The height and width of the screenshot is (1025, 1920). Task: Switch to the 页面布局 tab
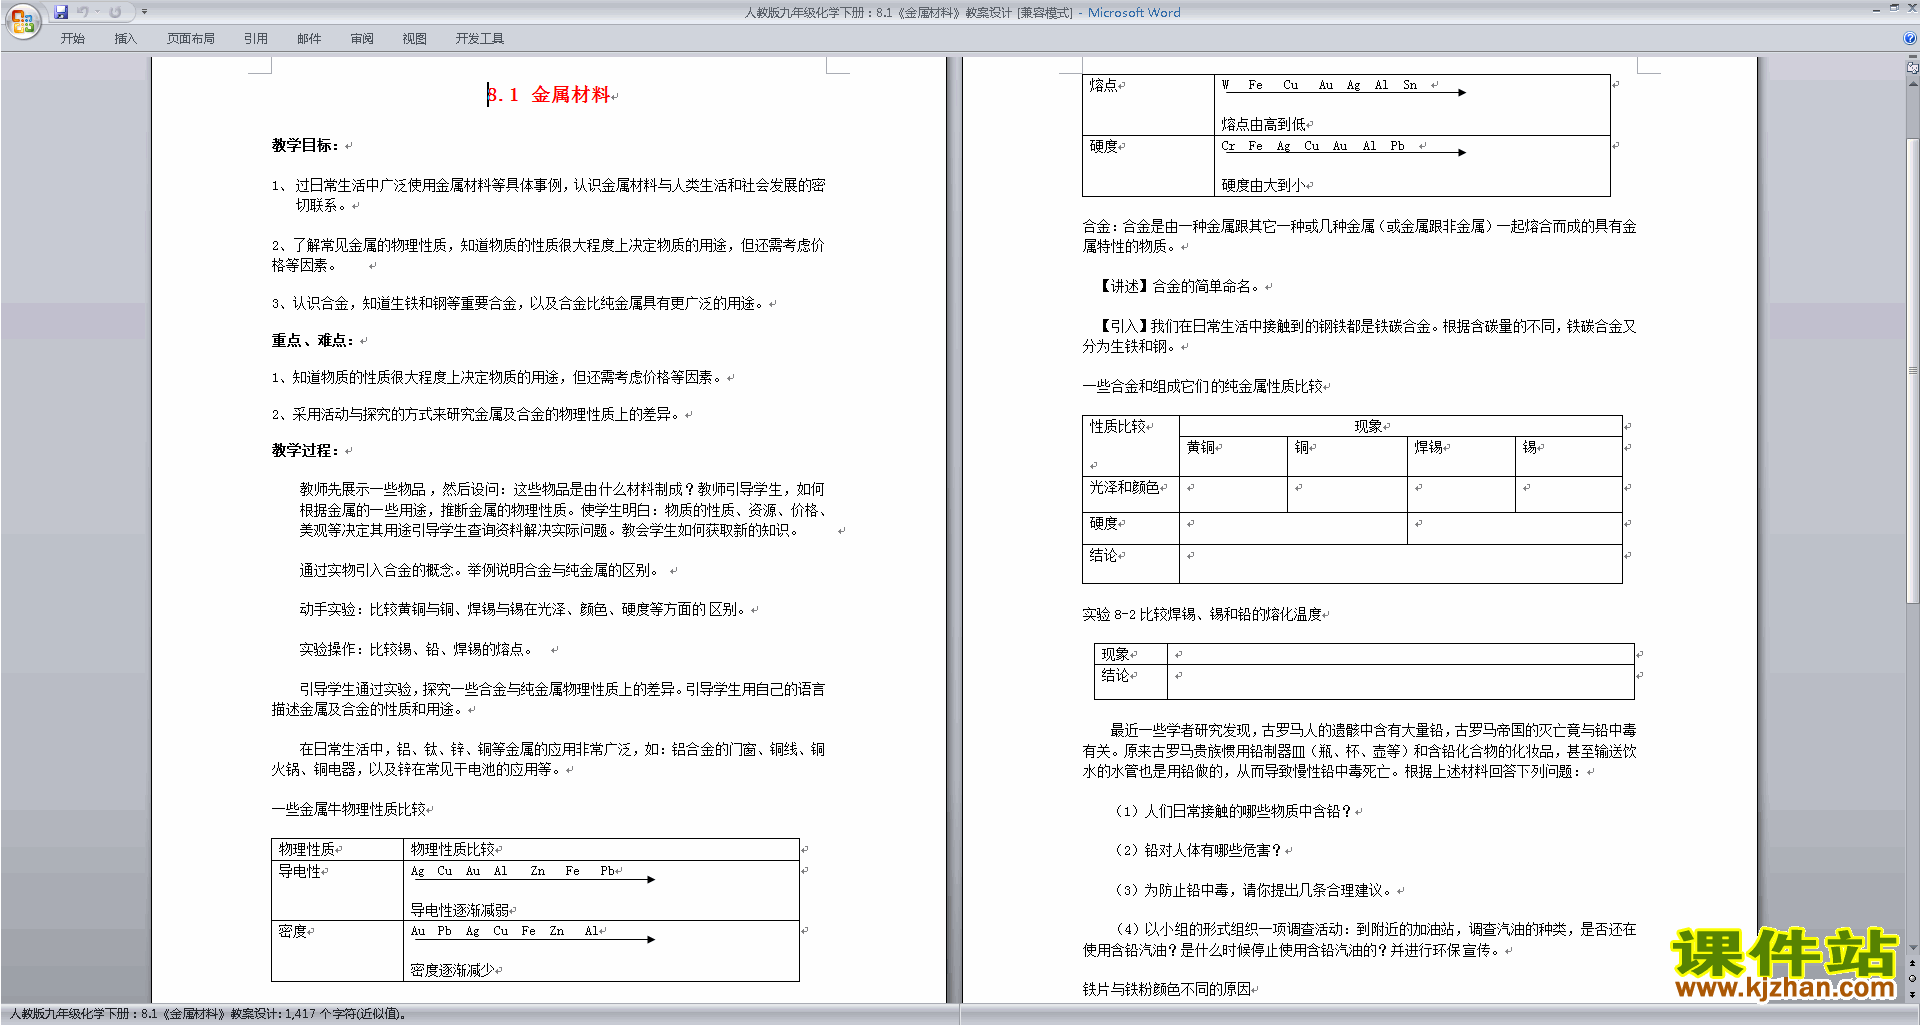[191, 39]
